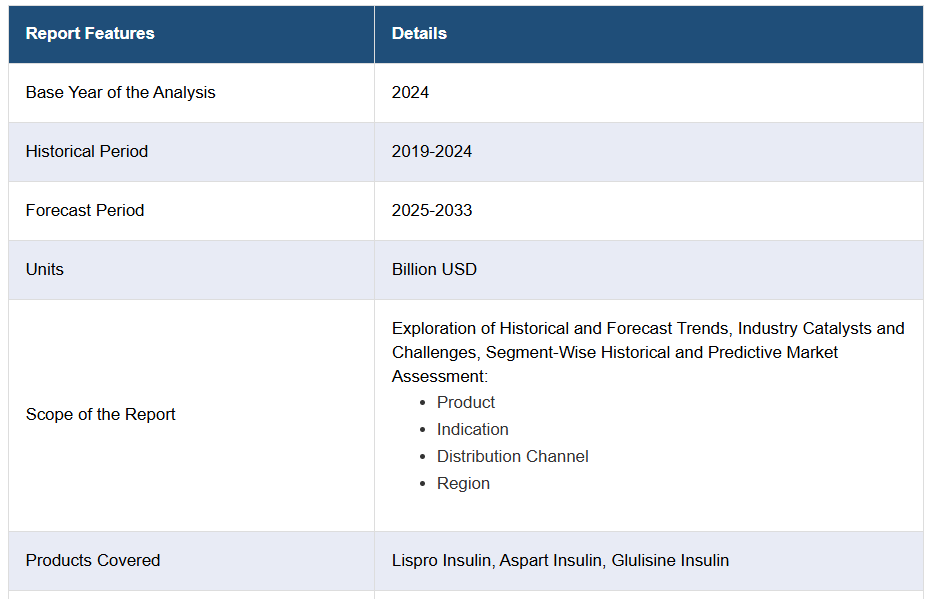Click the "Glulisine Insulin" text
The height and width of the screenshot is (599, 930).
(x=670, y=561)
